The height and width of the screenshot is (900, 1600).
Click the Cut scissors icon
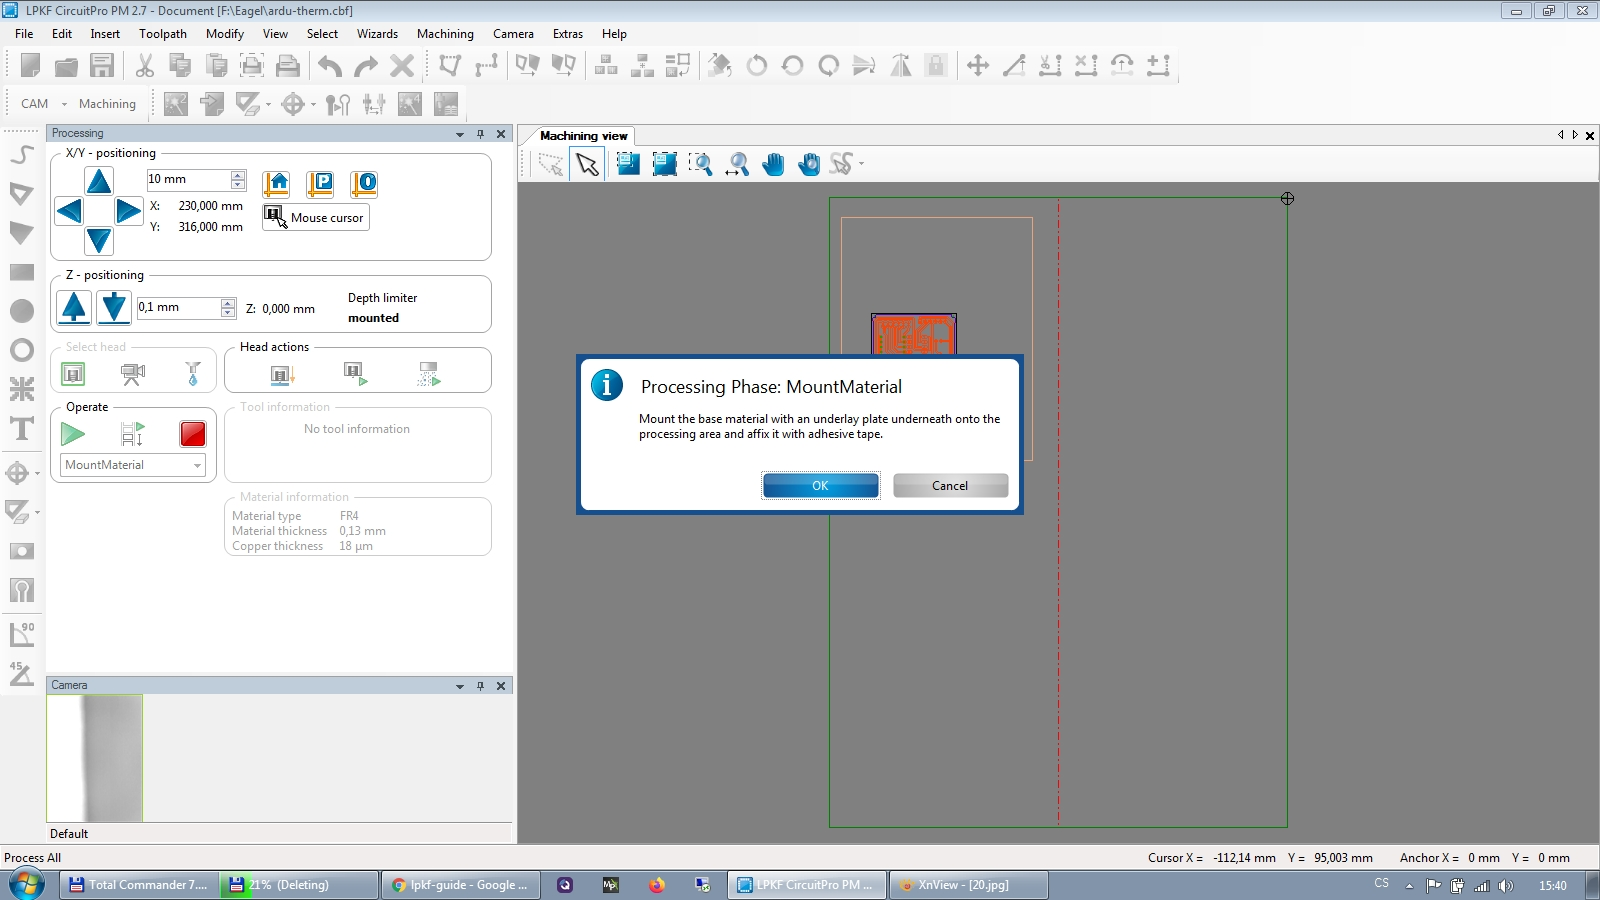coord(145,66)
